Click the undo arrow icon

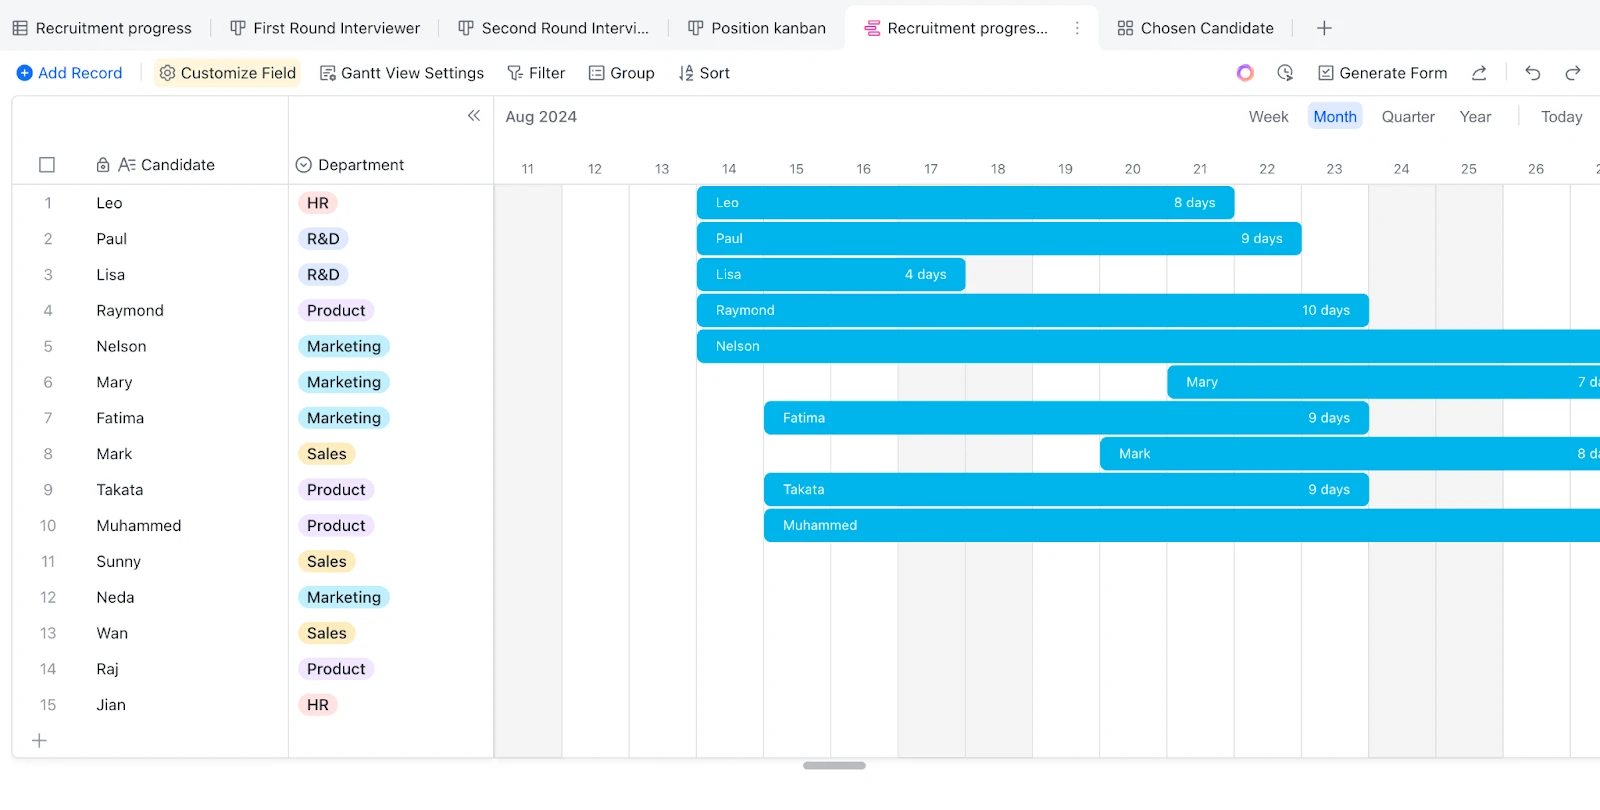1532,73
